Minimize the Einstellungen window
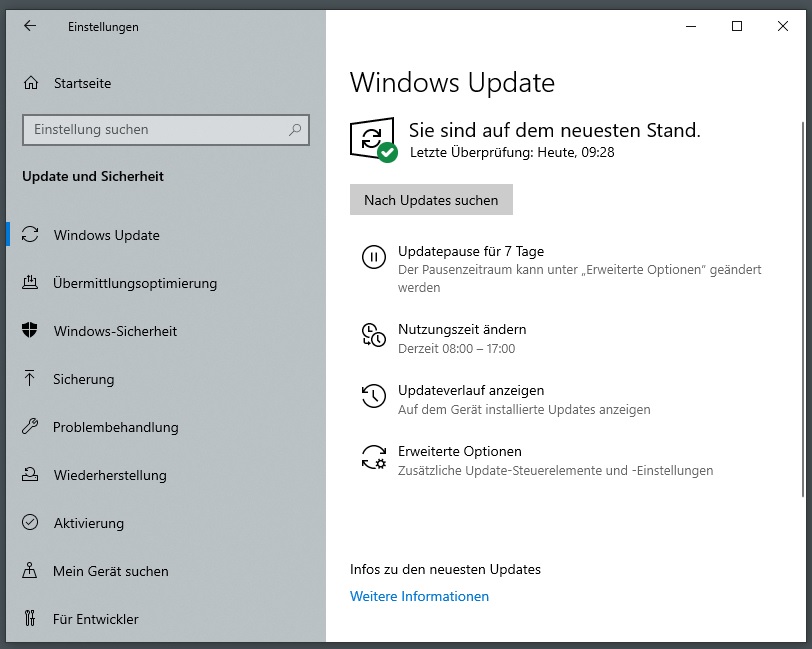This screenshot has height=649, width=812. [691, 26]
